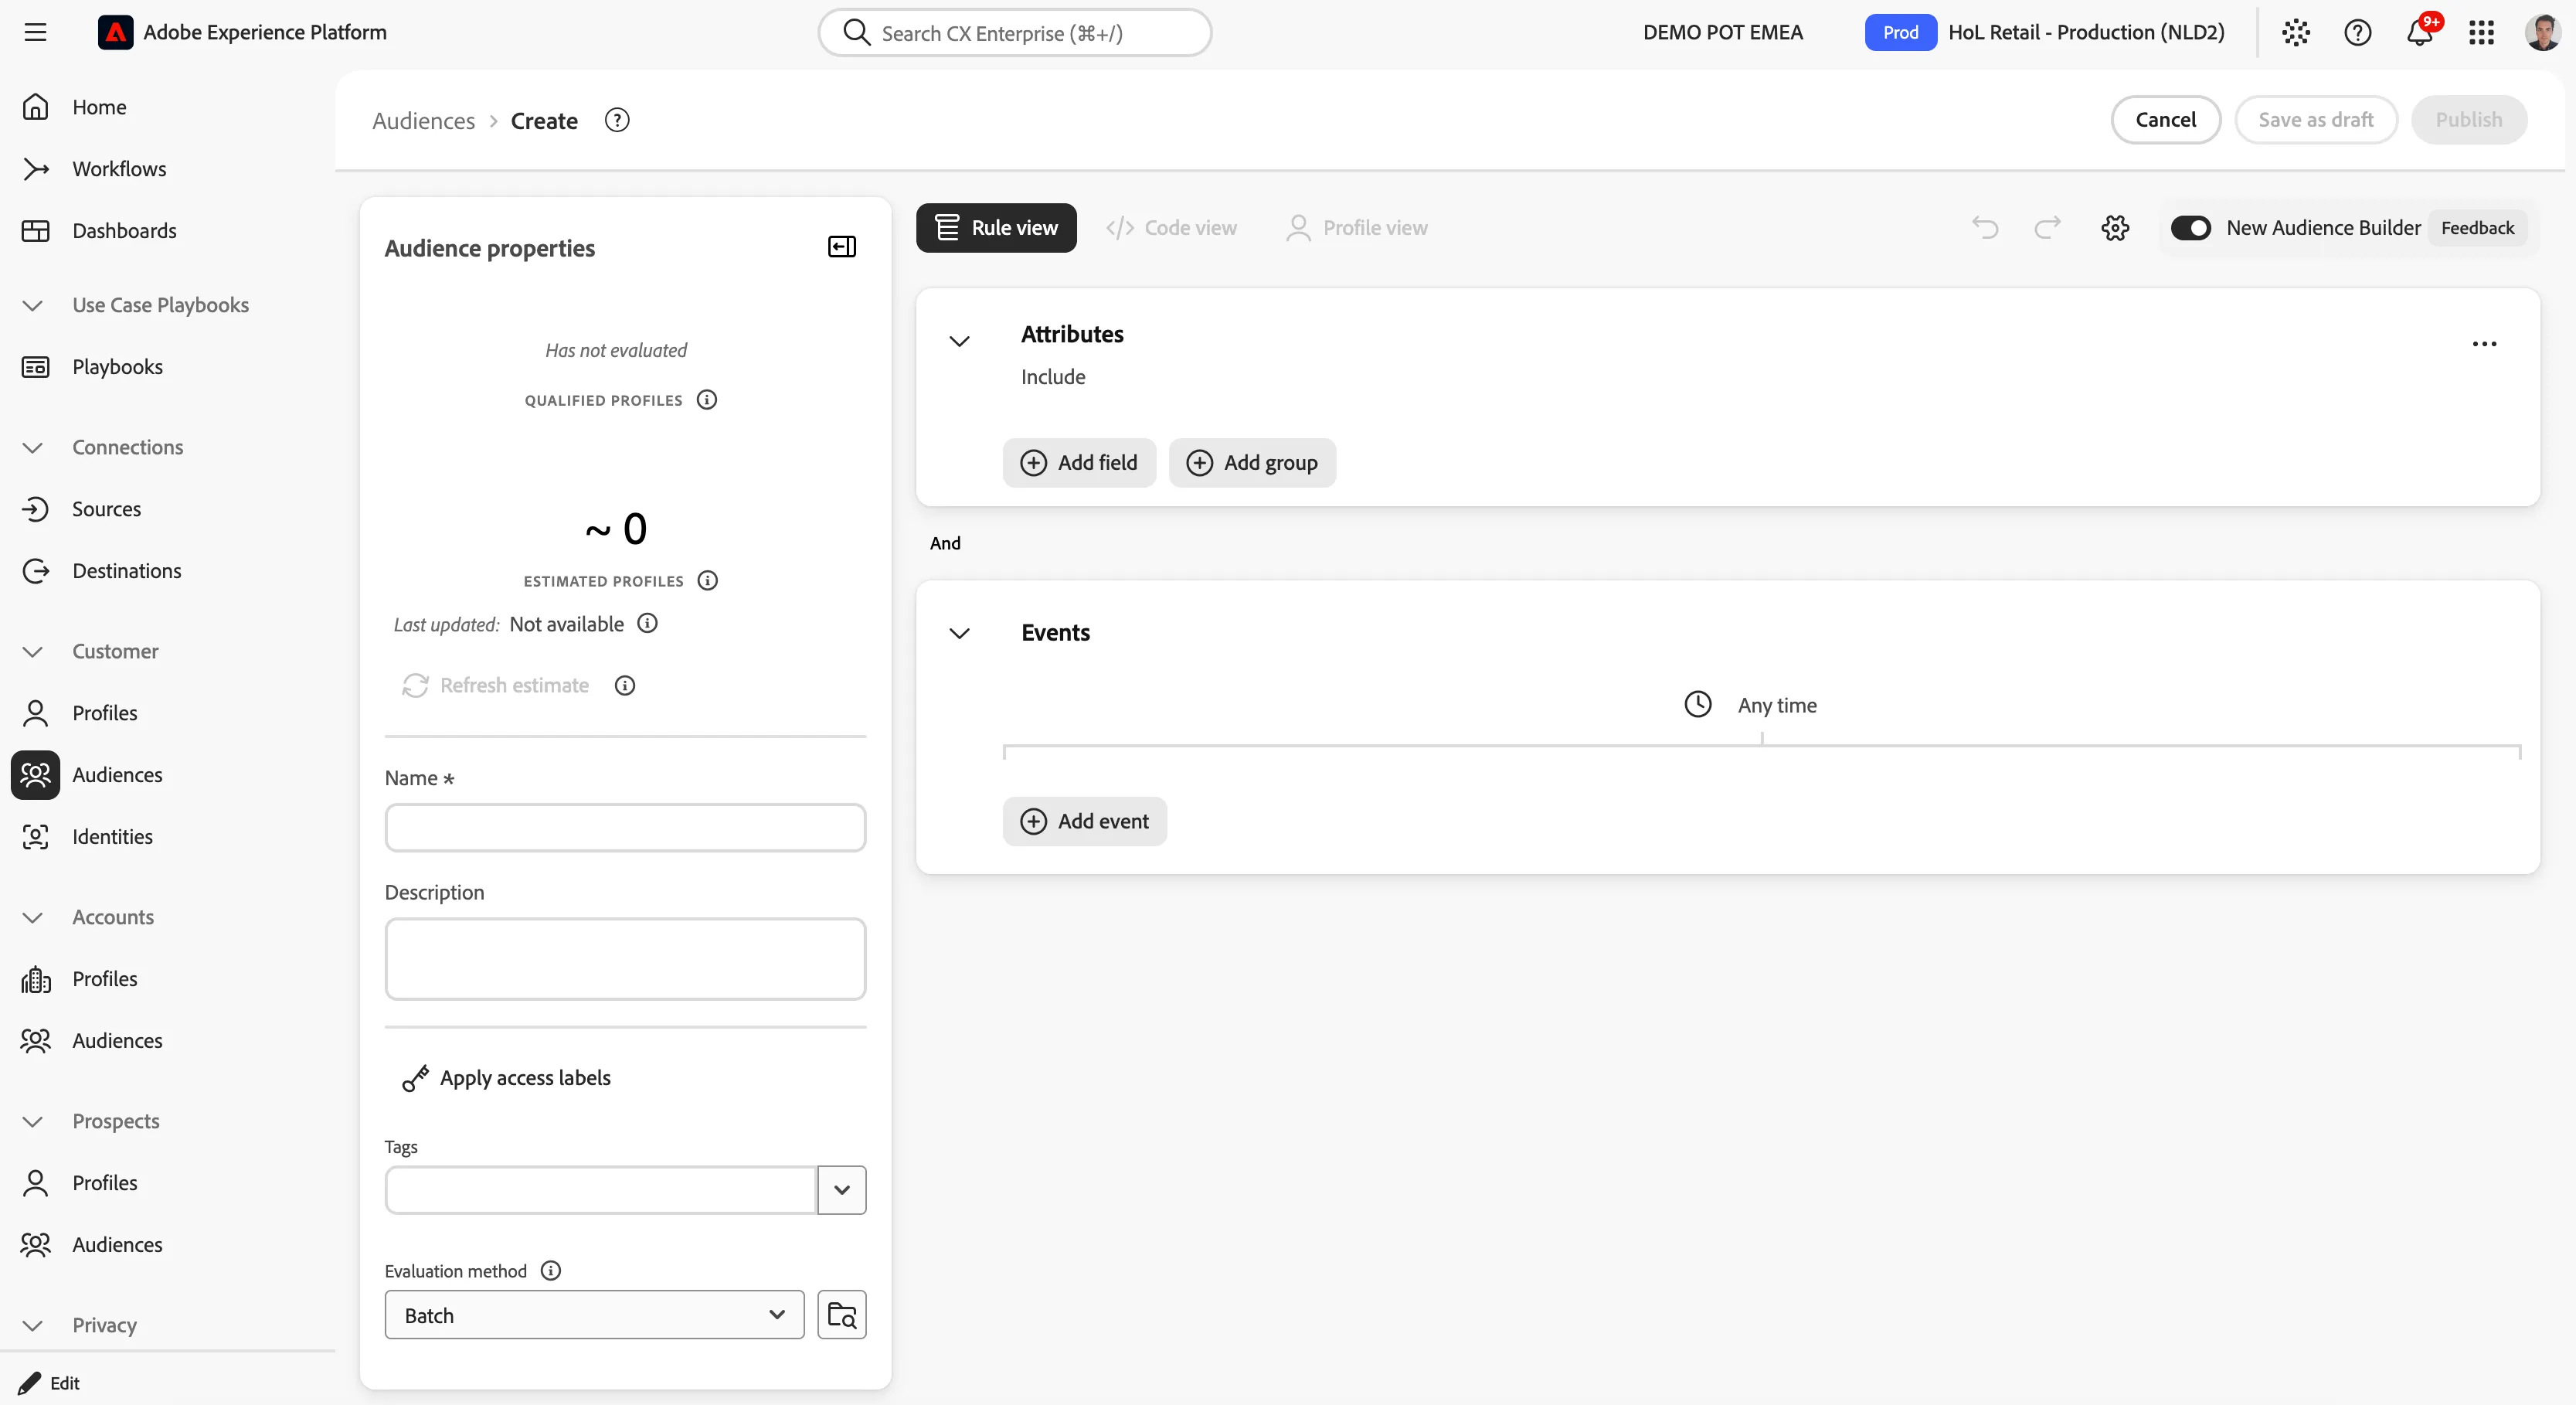
Task: Open the AI Assistant sparkle icon
Action: pos(2296,32)
